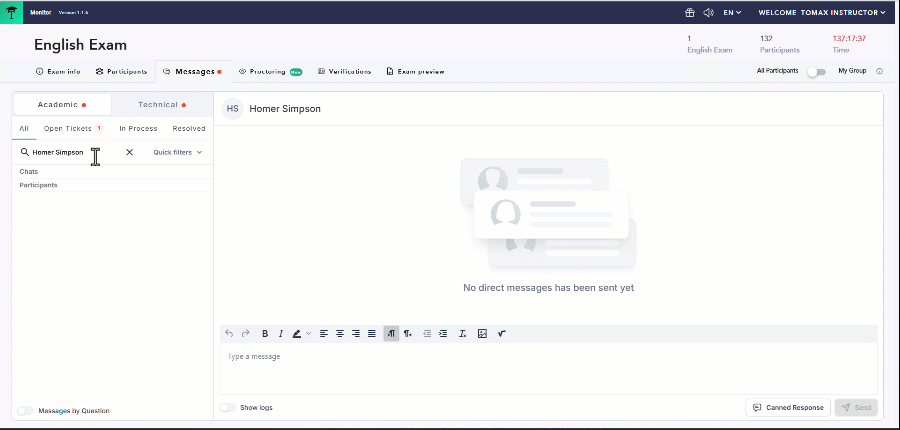Click the undo arrow in message editor
This screenshot has height=430, width=900.
(x=229, y=334)
